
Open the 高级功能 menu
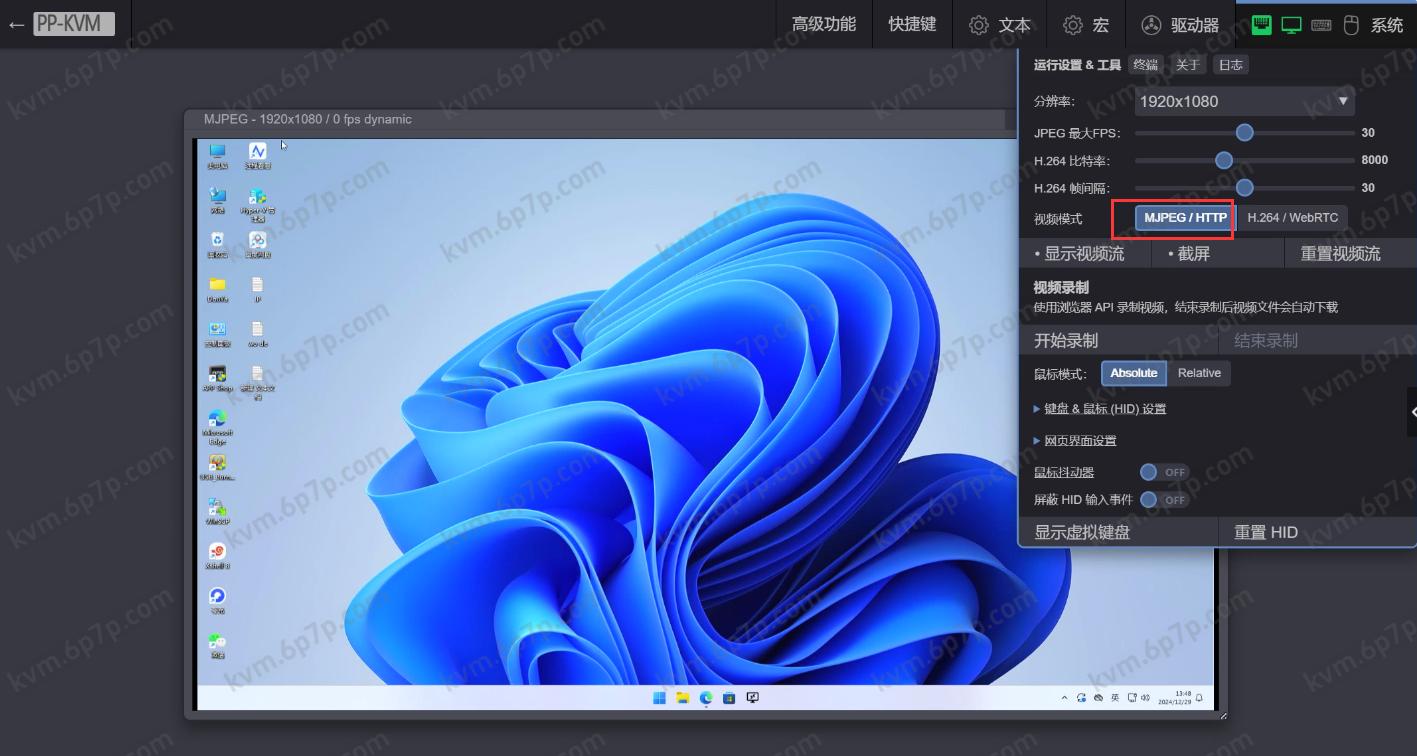(823, 25)
